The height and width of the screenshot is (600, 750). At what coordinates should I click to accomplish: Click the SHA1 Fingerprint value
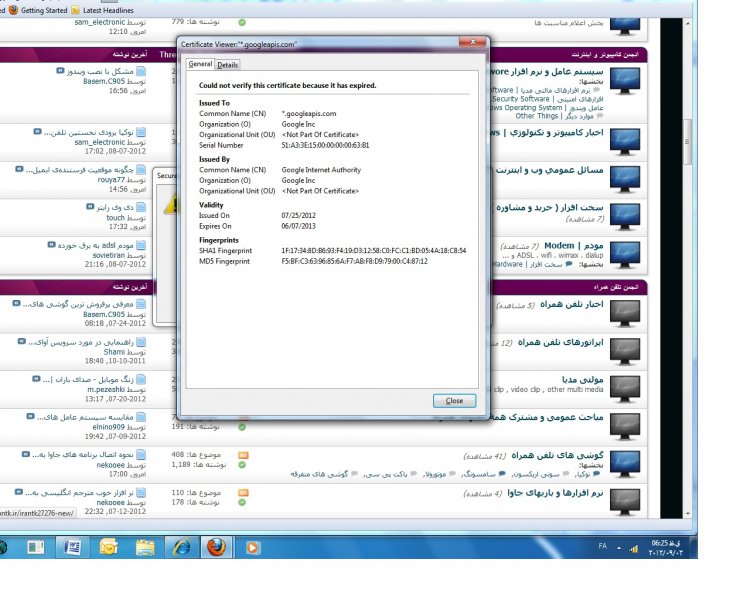tap(374, 251)
